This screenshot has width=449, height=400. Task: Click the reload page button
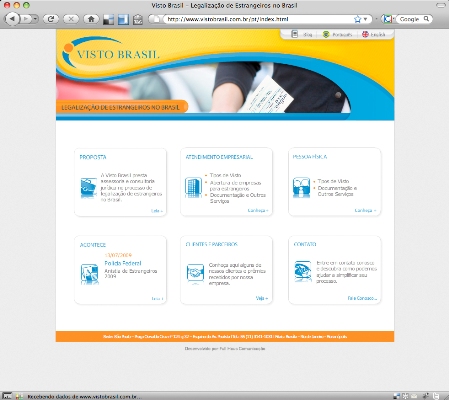coord(51,19)
